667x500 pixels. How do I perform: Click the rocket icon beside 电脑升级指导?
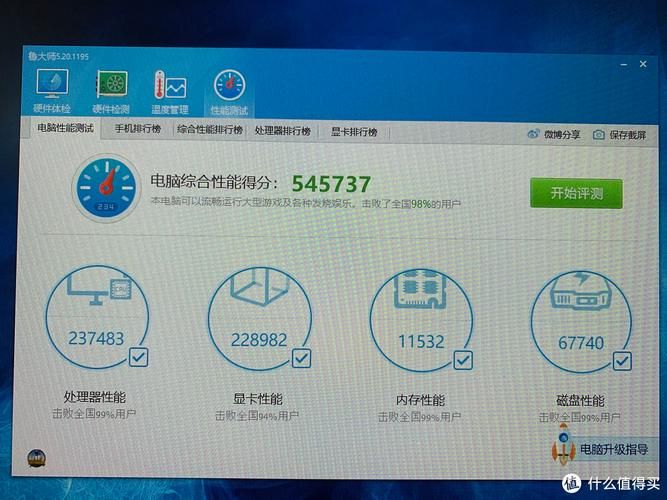click(563, 445)
